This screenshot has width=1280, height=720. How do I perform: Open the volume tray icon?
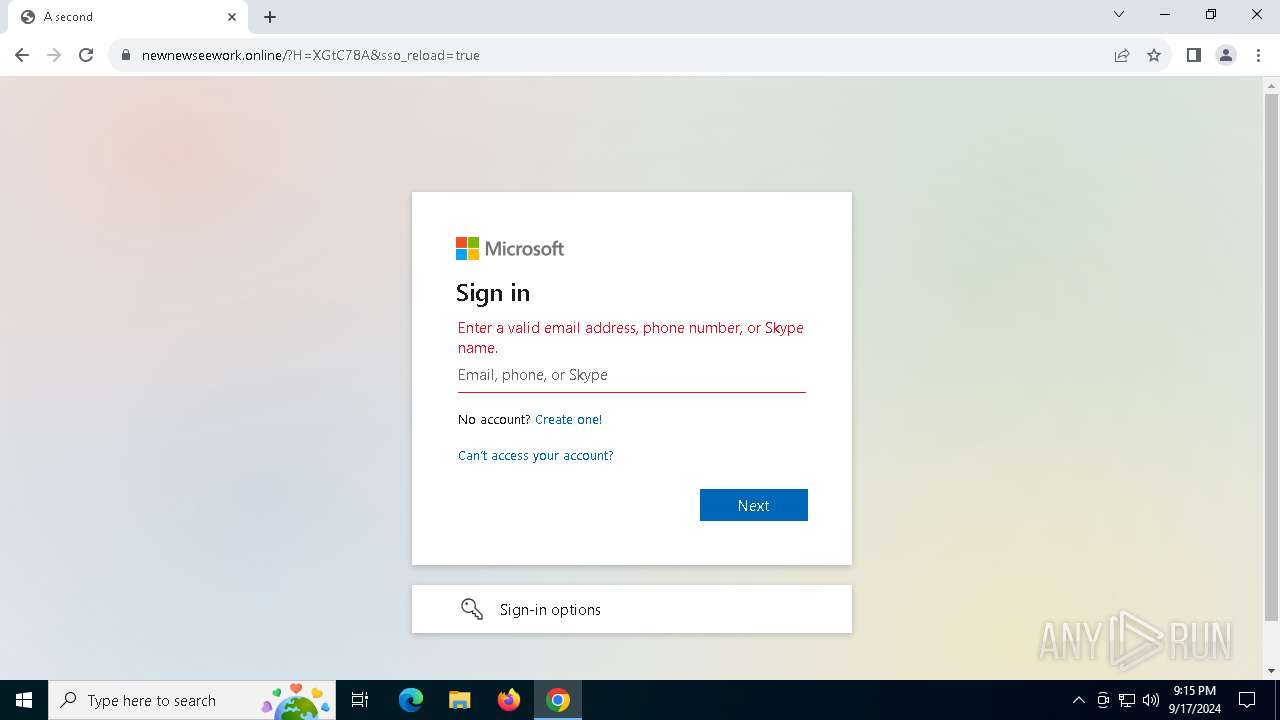pyautogui.click(x=1151, y=700)
